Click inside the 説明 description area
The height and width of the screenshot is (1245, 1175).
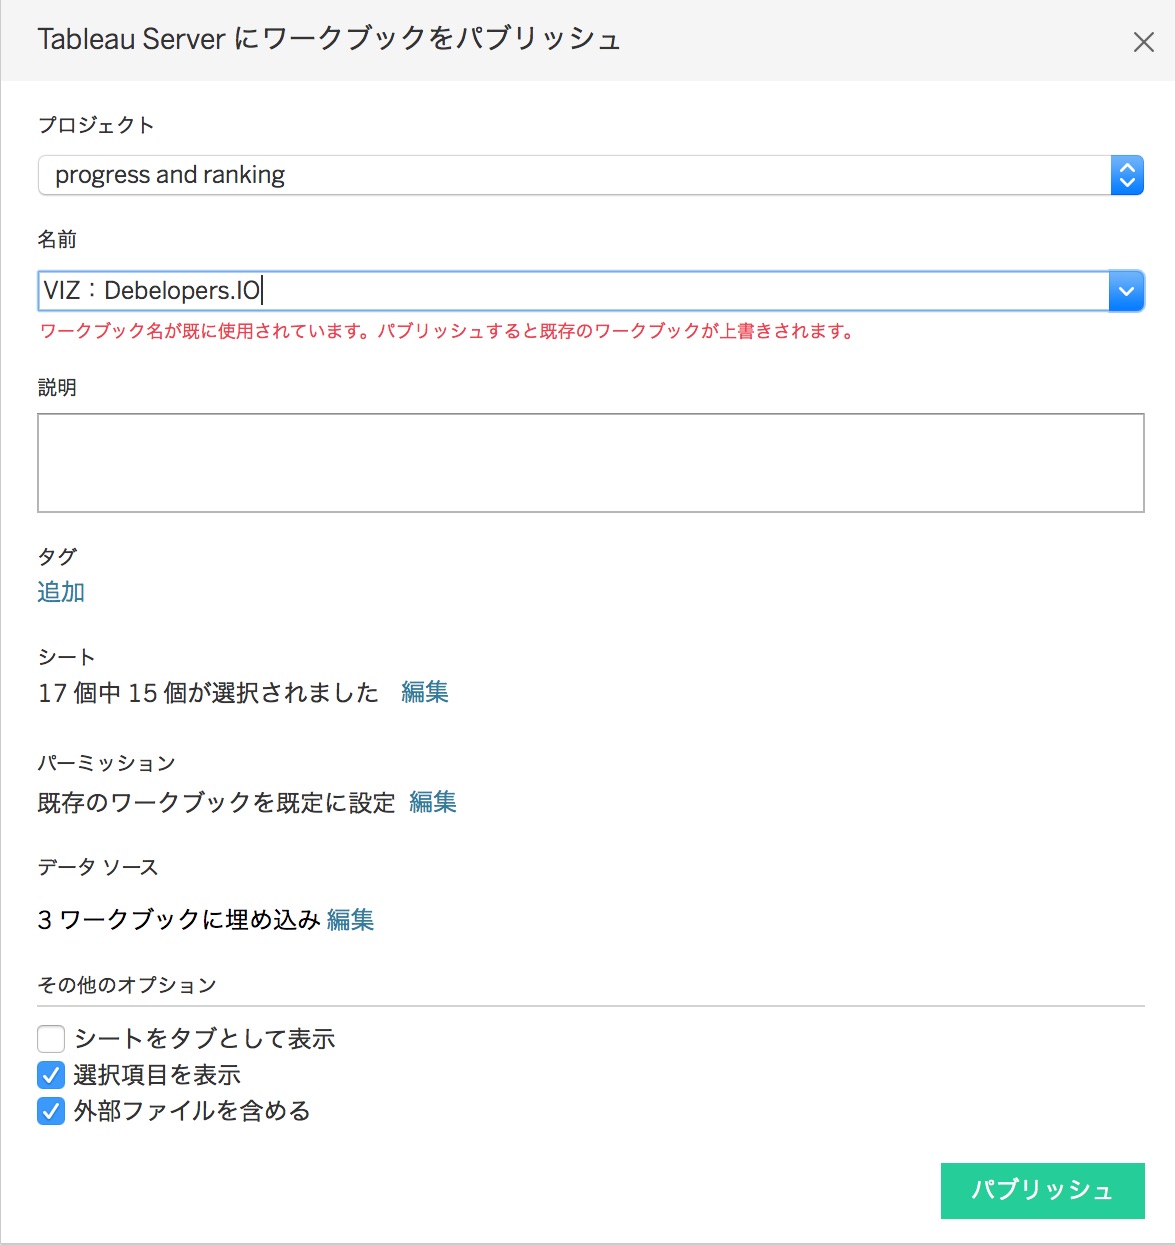(x=590, y=462)
